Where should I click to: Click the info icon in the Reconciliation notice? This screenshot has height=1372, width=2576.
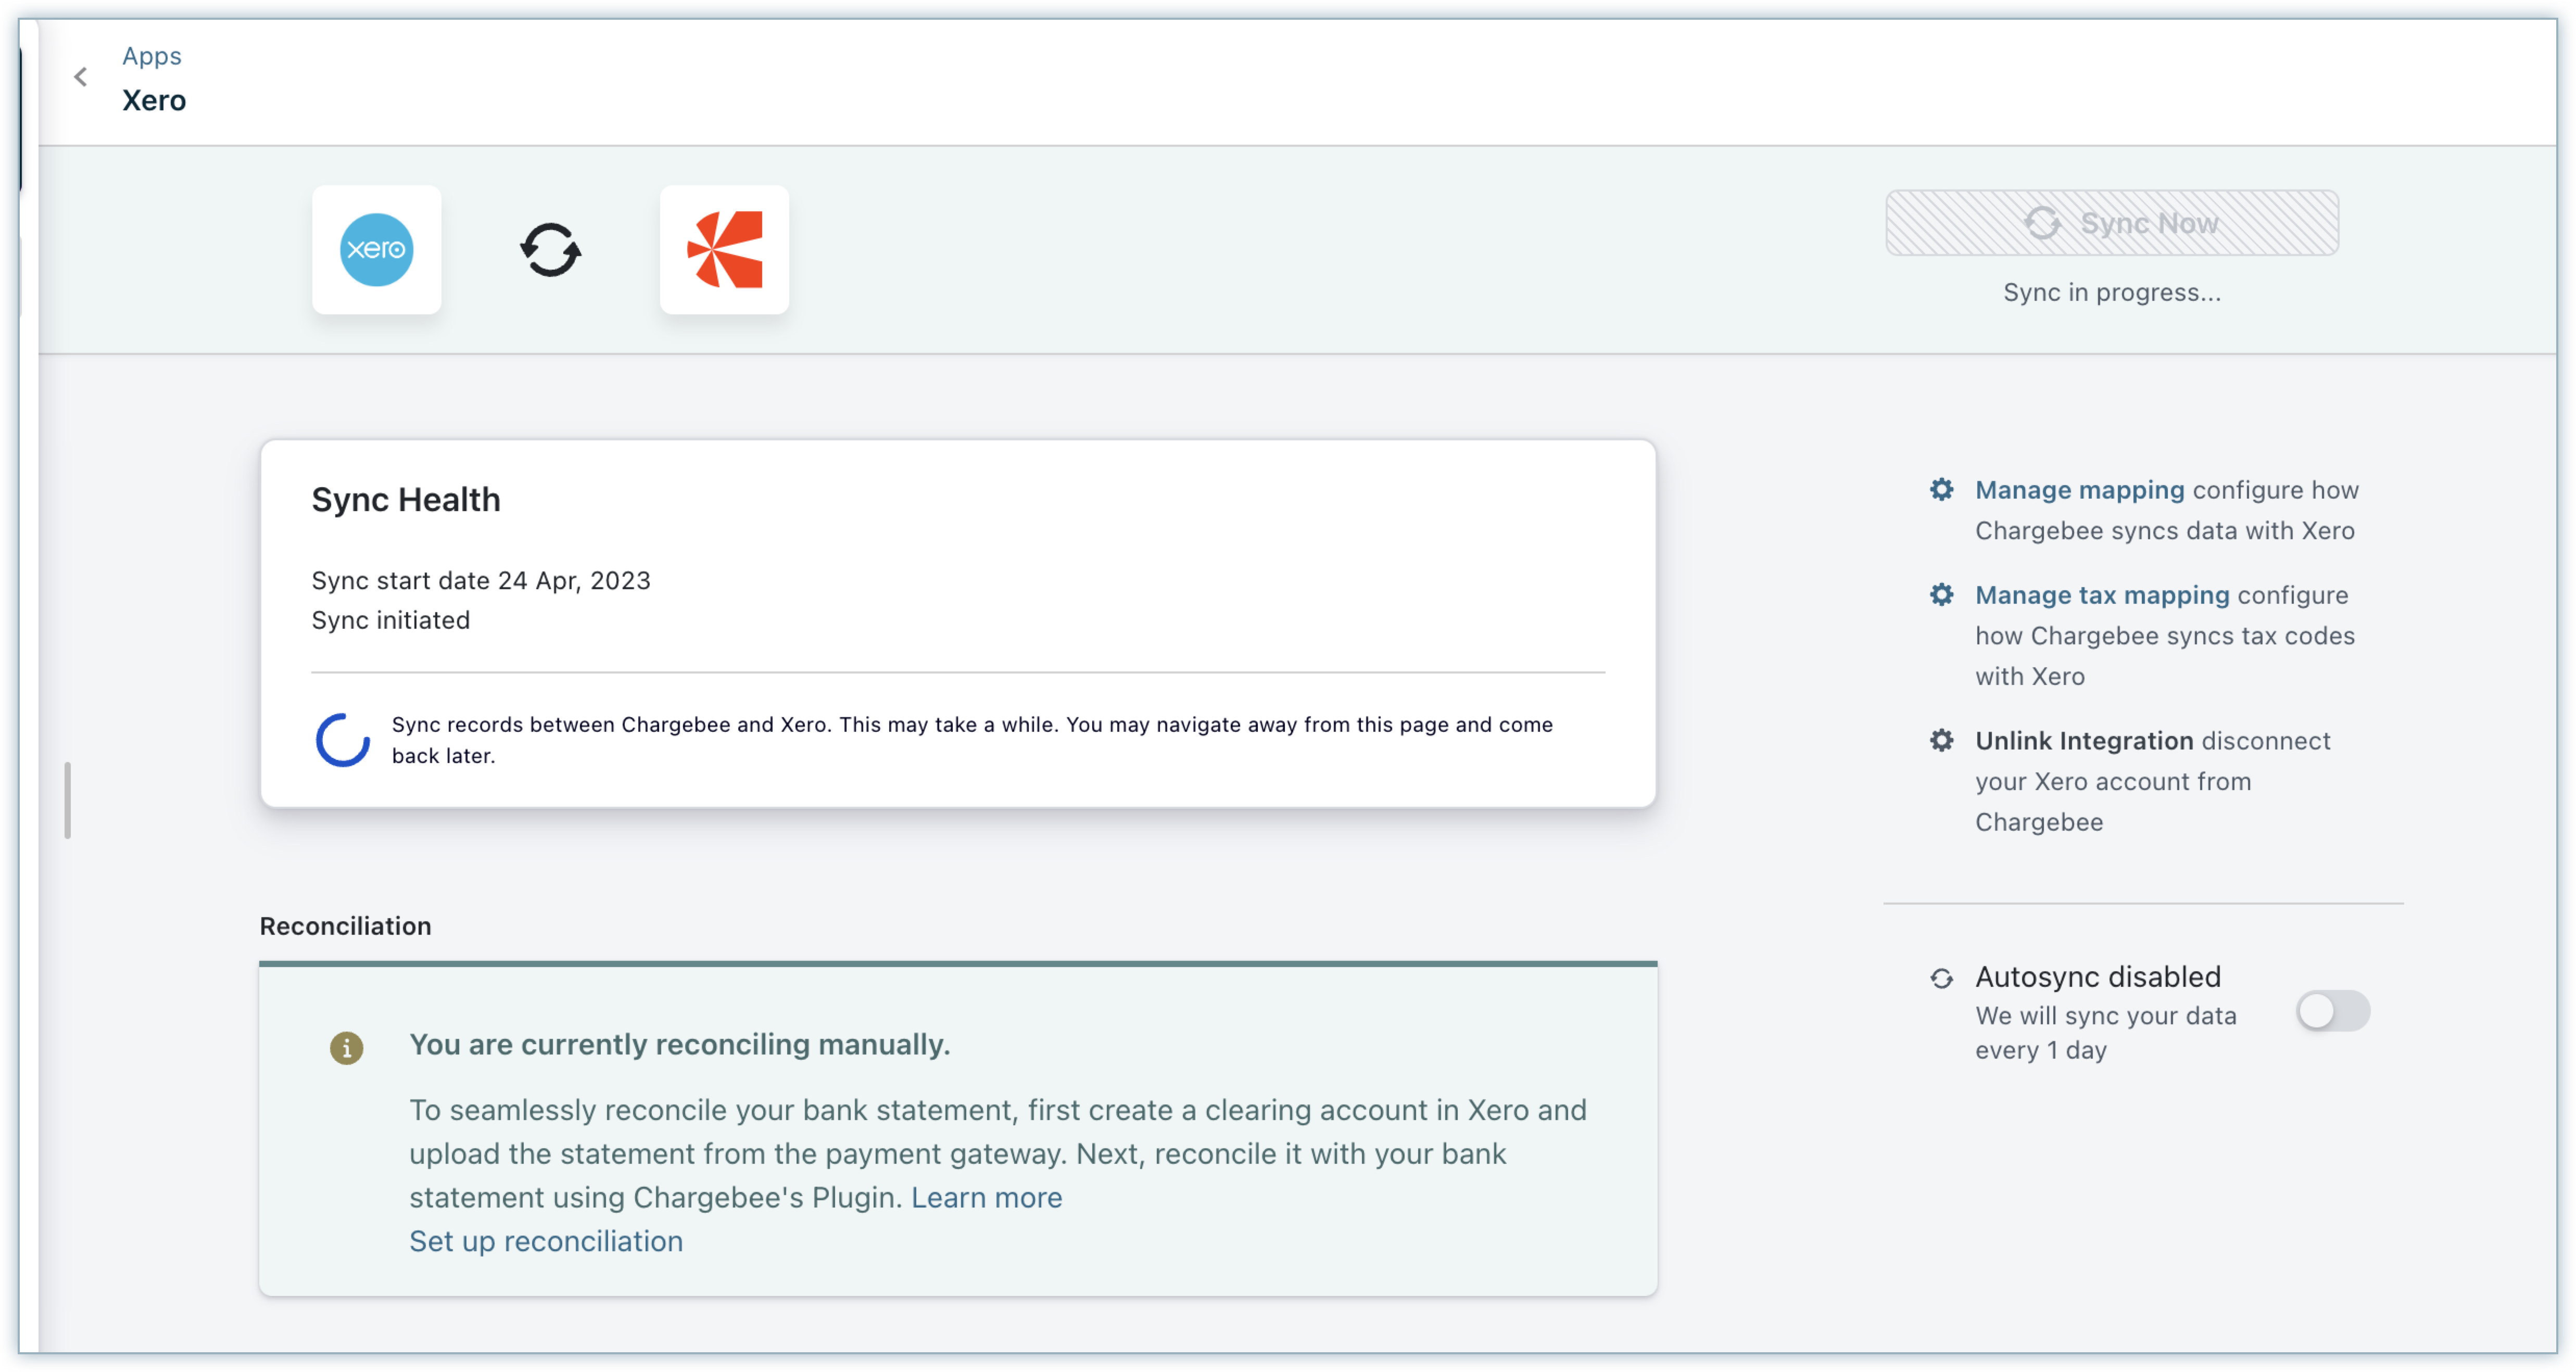(x=346, y=1047)
